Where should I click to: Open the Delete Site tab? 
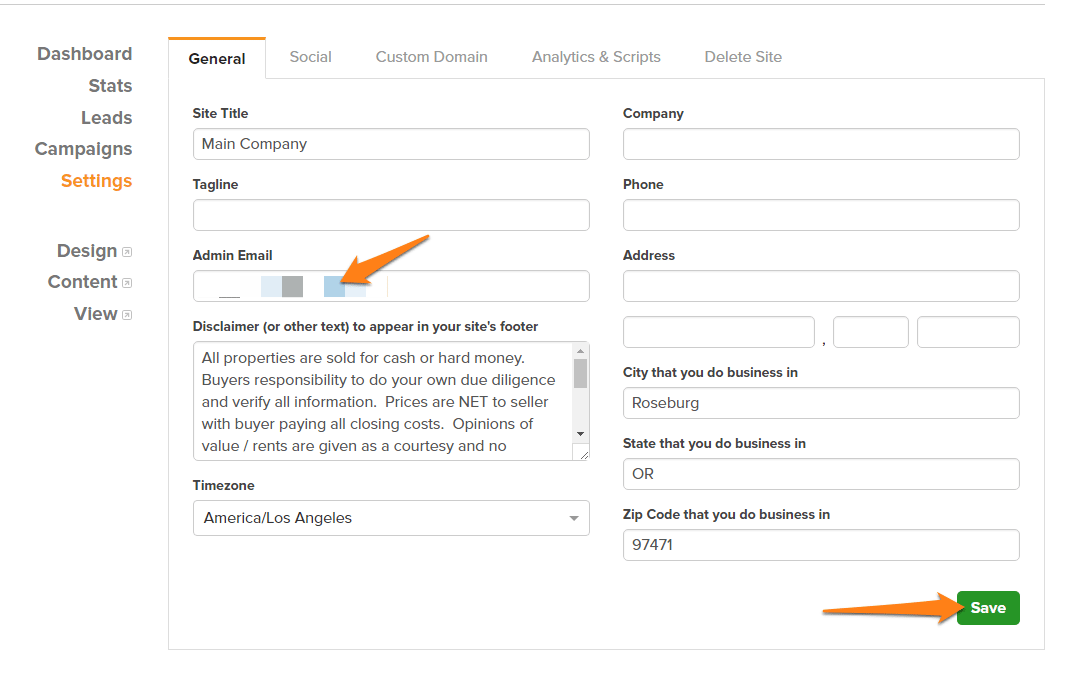click(743, 57)
